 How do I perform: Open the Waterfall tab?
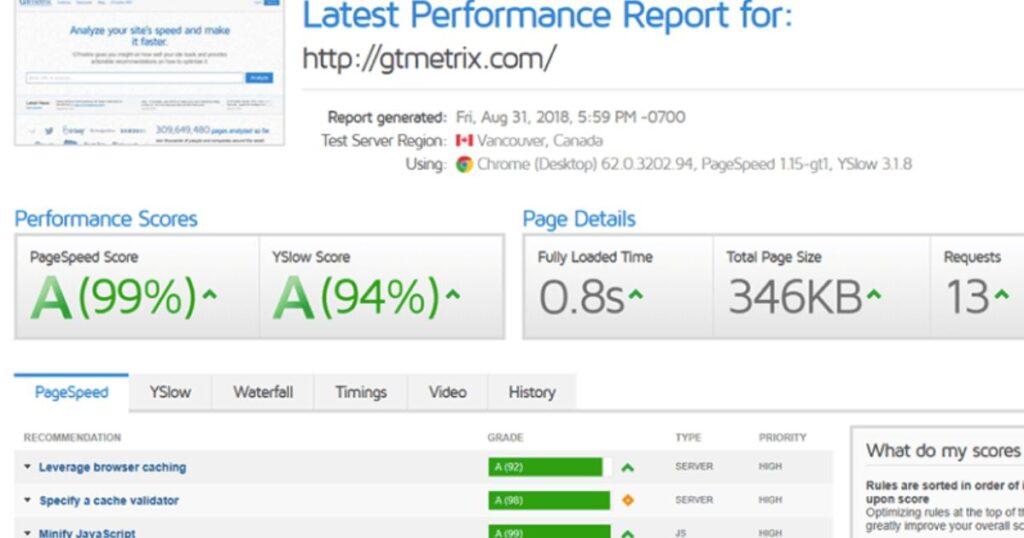click(263, 392)
